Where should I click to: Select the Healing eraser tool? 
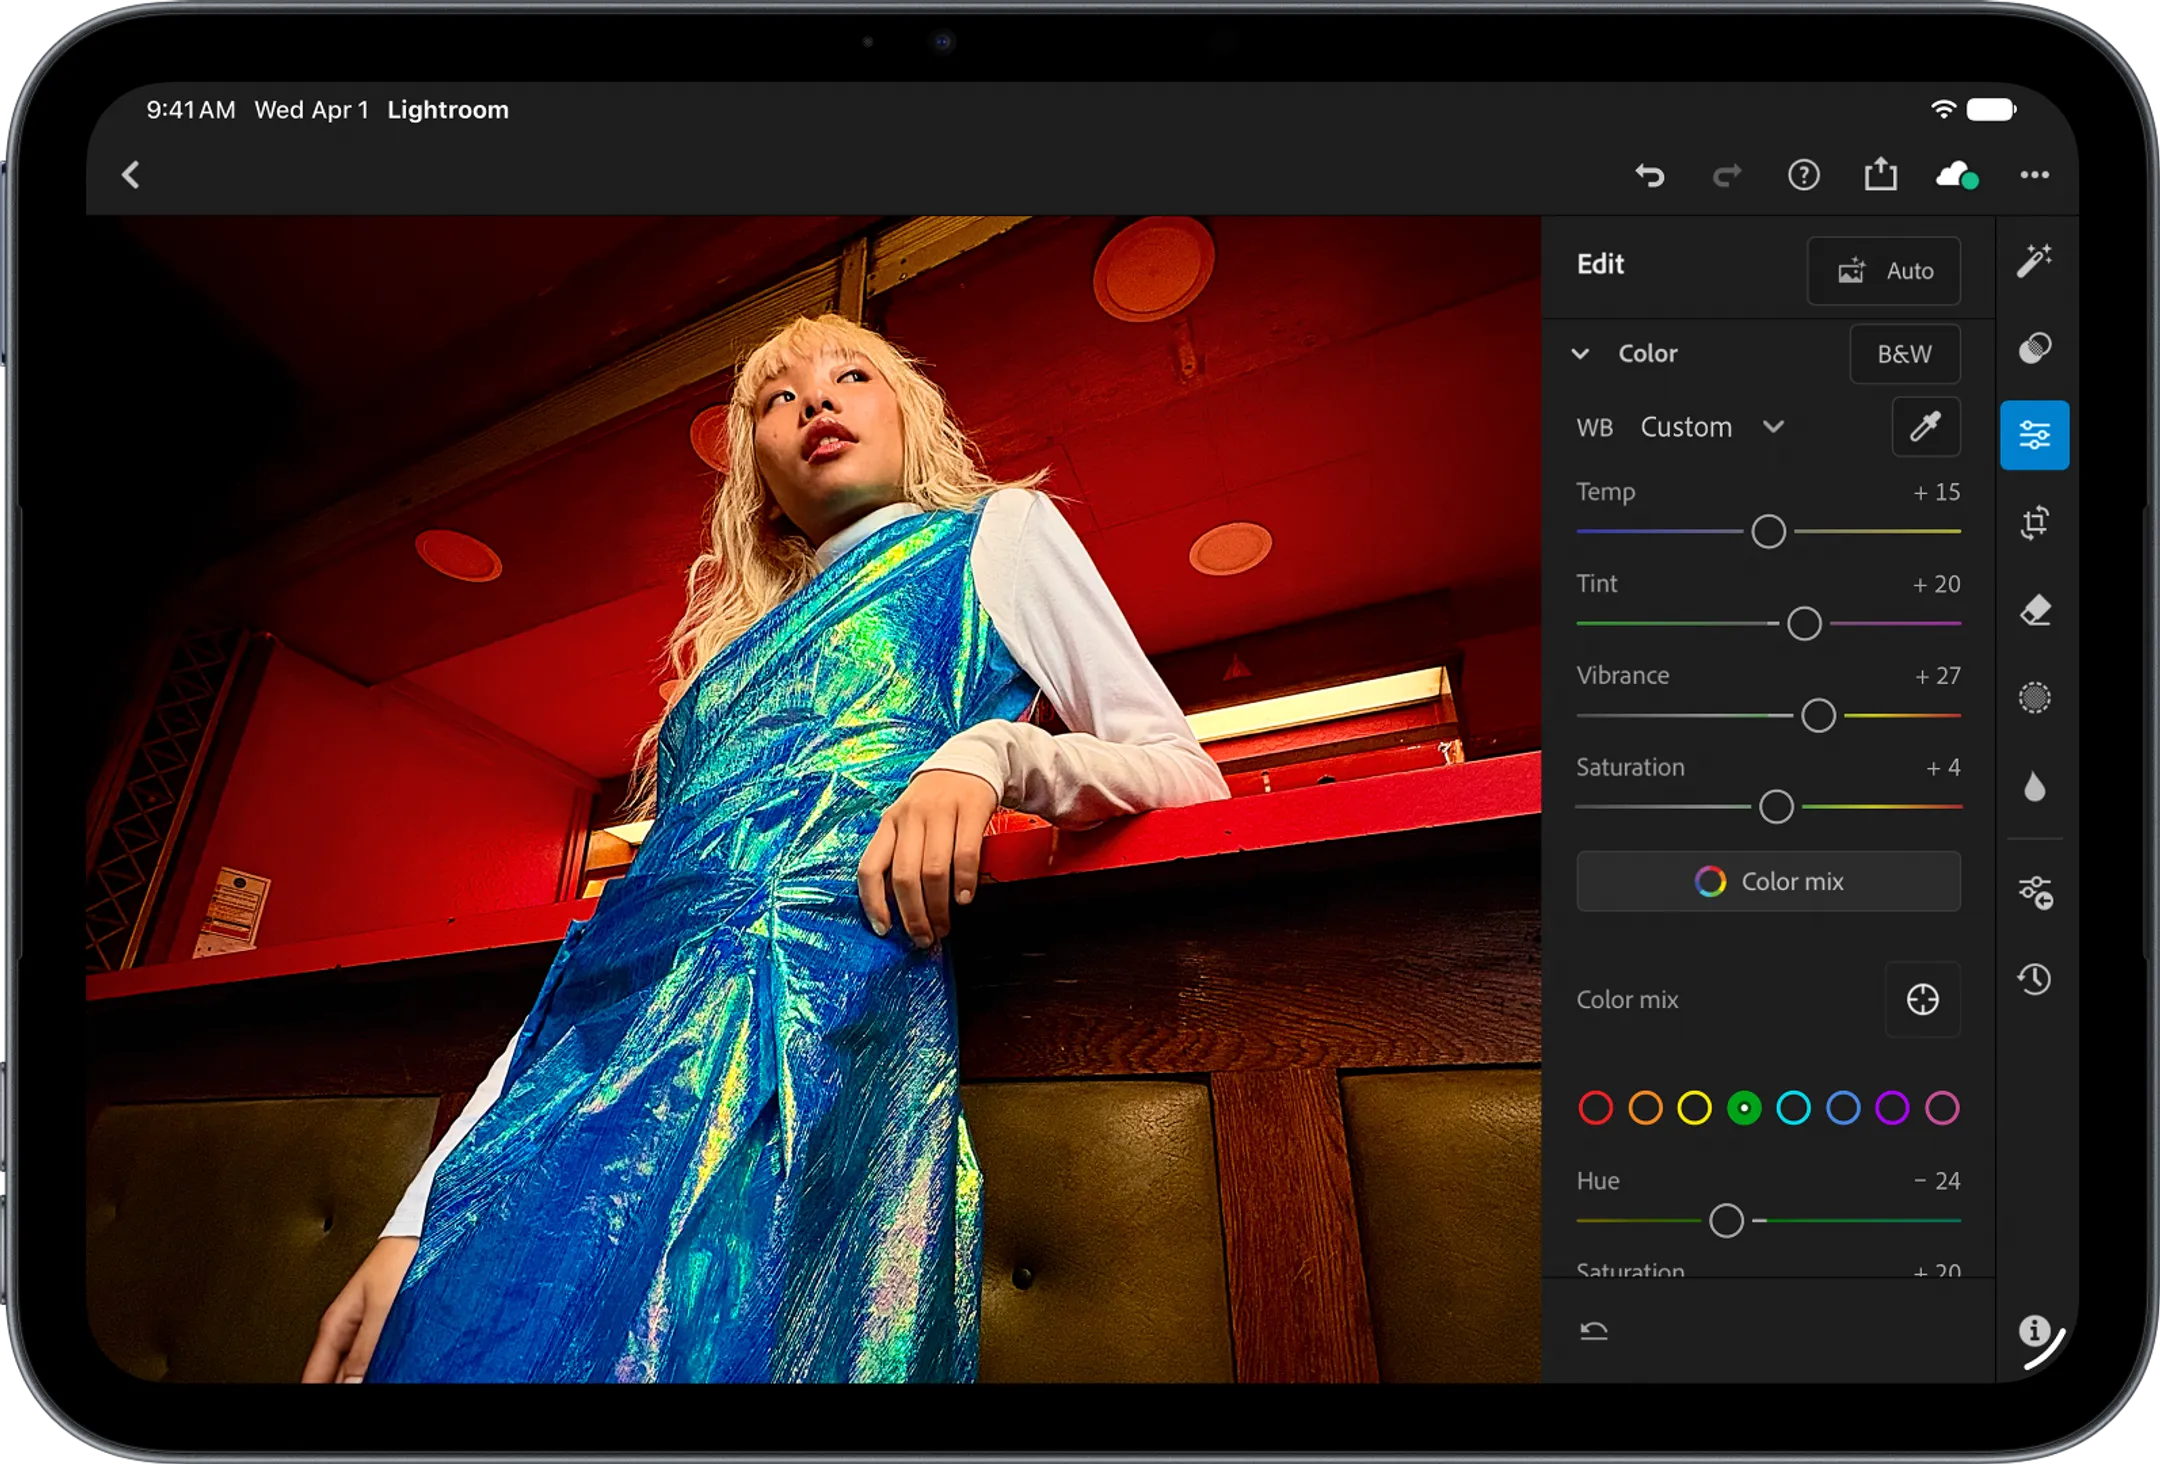click(x=2034, y=610)
